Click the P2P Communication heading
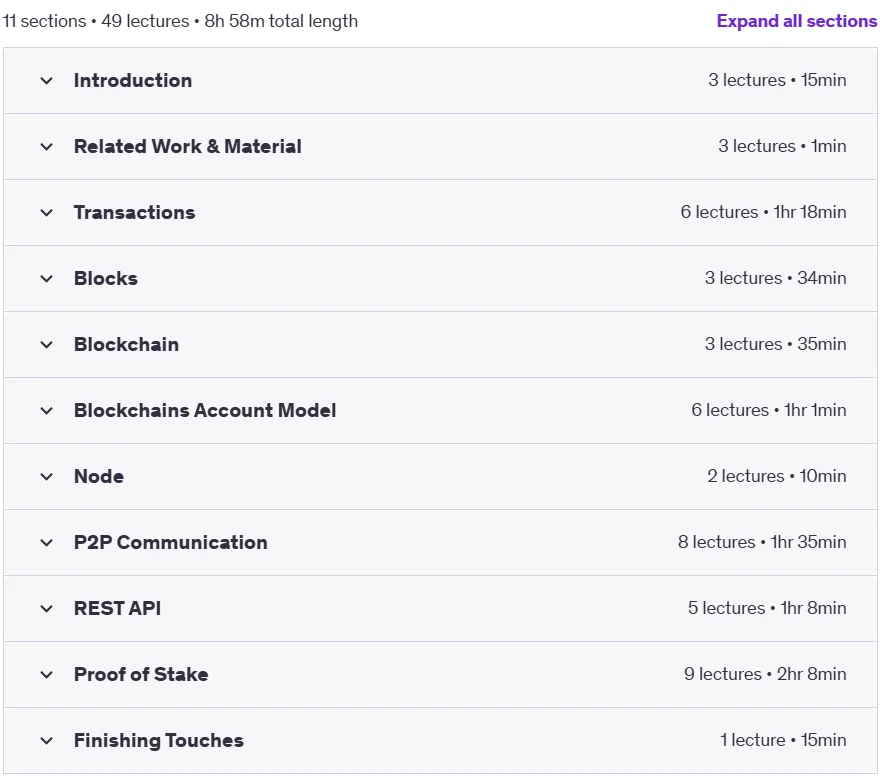The width and height of the screenshot is (880, 777). [171, 542]
